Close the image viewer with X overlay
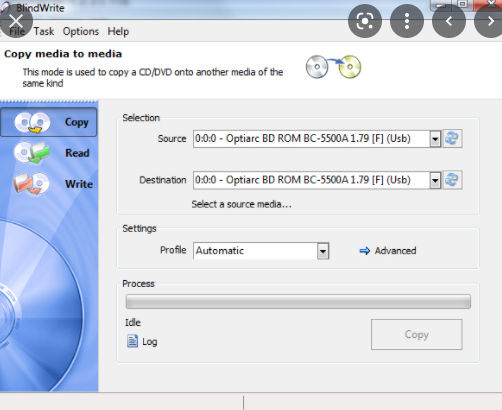502x410 pixels. 16,21
